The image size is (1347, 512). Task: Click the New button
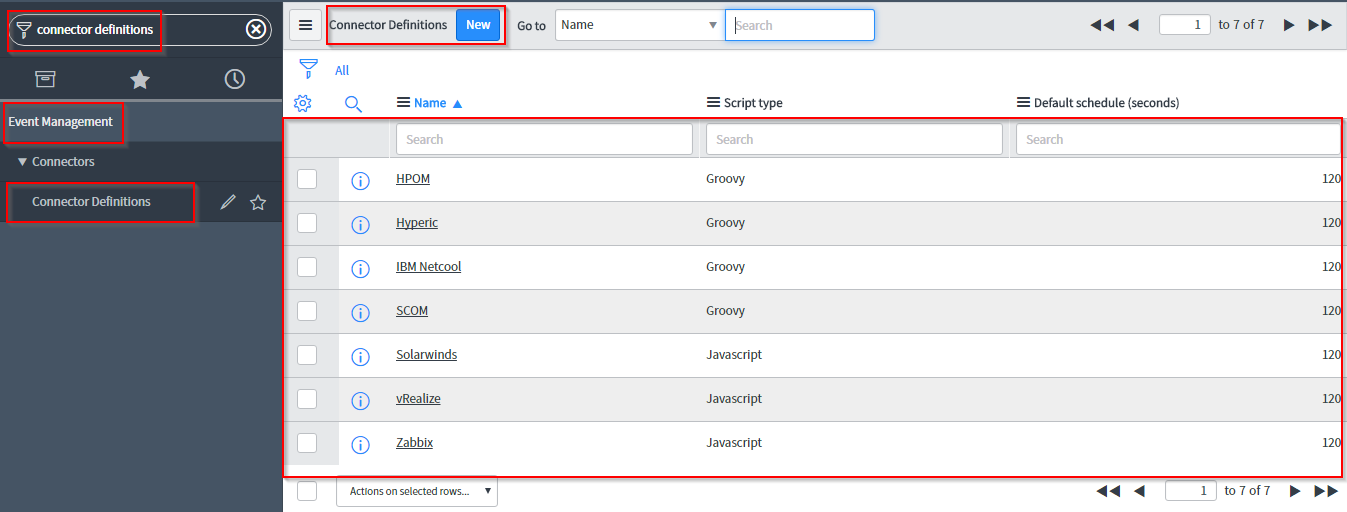(x=478, y=25)
